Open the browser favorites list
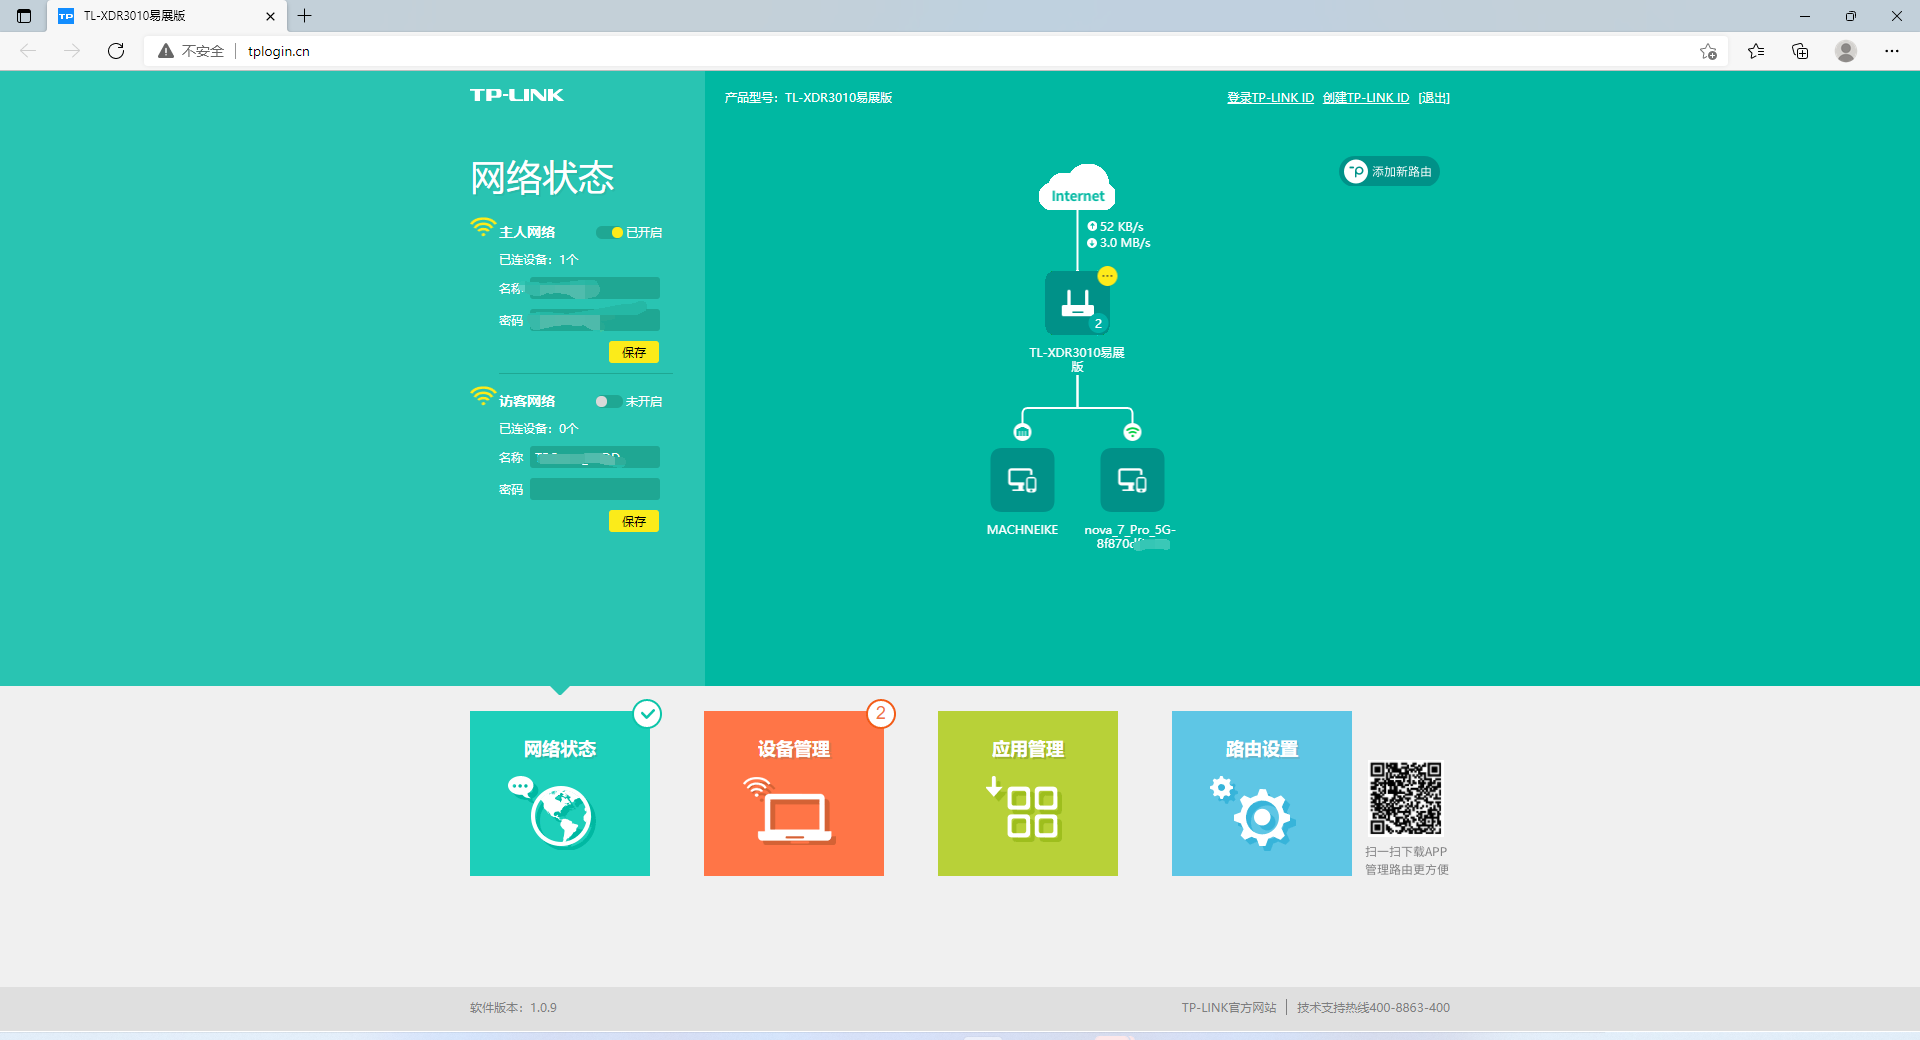Image resolution: width=1920 pixels, height=1040 pixels. pos(1756,51)
